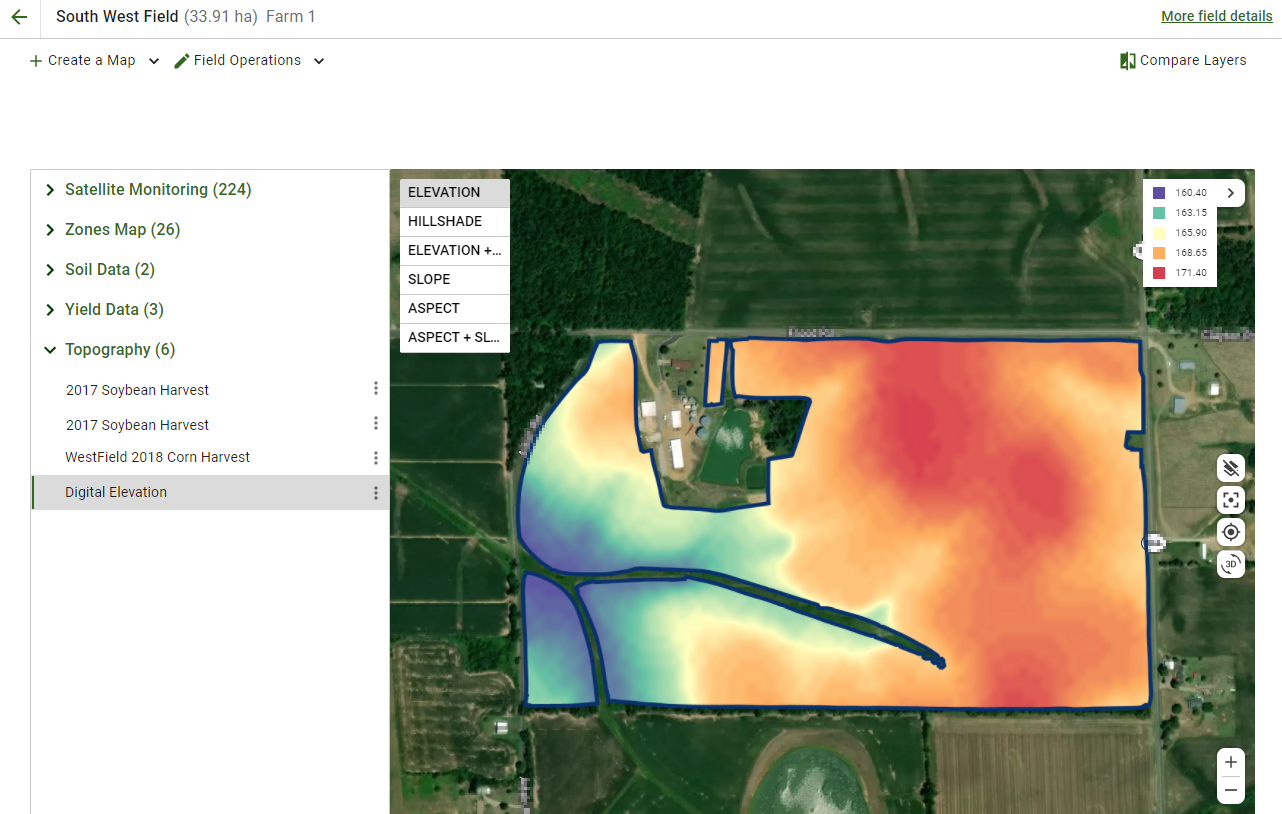Open the More field details link
Image resolution: width=1282 pixels, height=814 pixels.
(x=1217, y=17)
